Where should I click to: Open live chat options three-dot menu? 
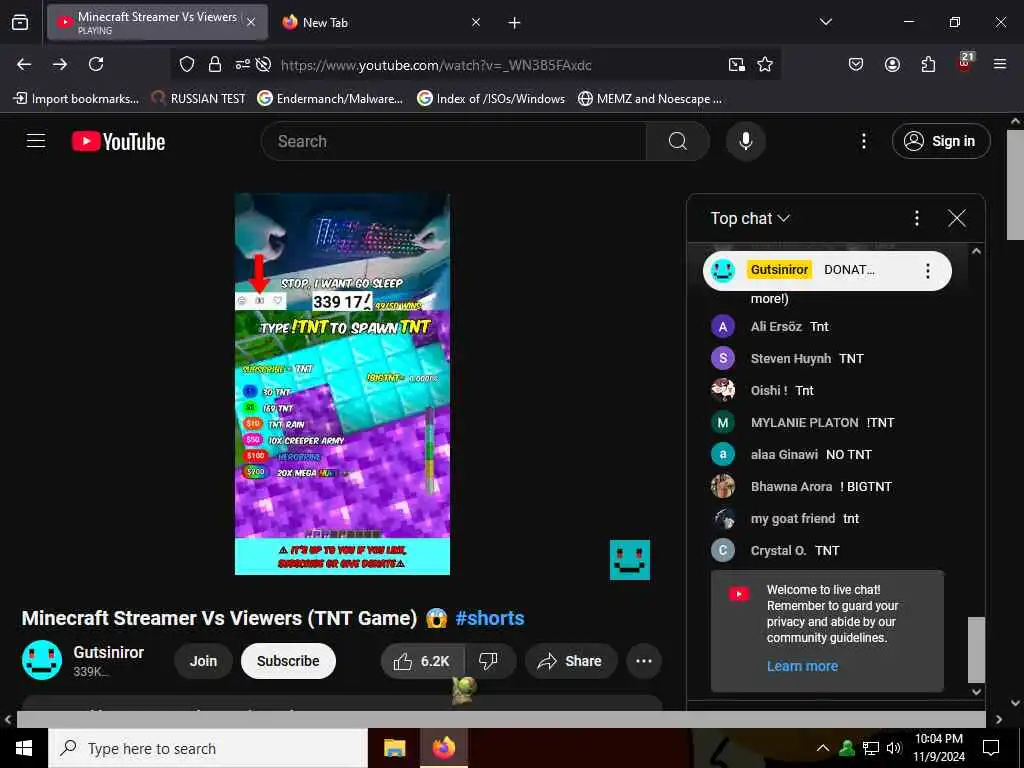point(917,218)
